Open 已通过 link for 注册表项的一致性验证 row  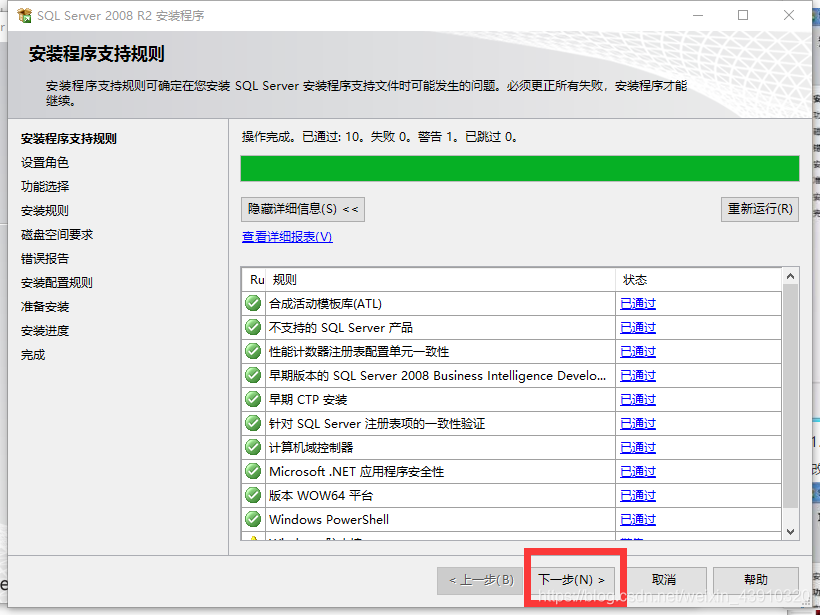click(637, 424)
